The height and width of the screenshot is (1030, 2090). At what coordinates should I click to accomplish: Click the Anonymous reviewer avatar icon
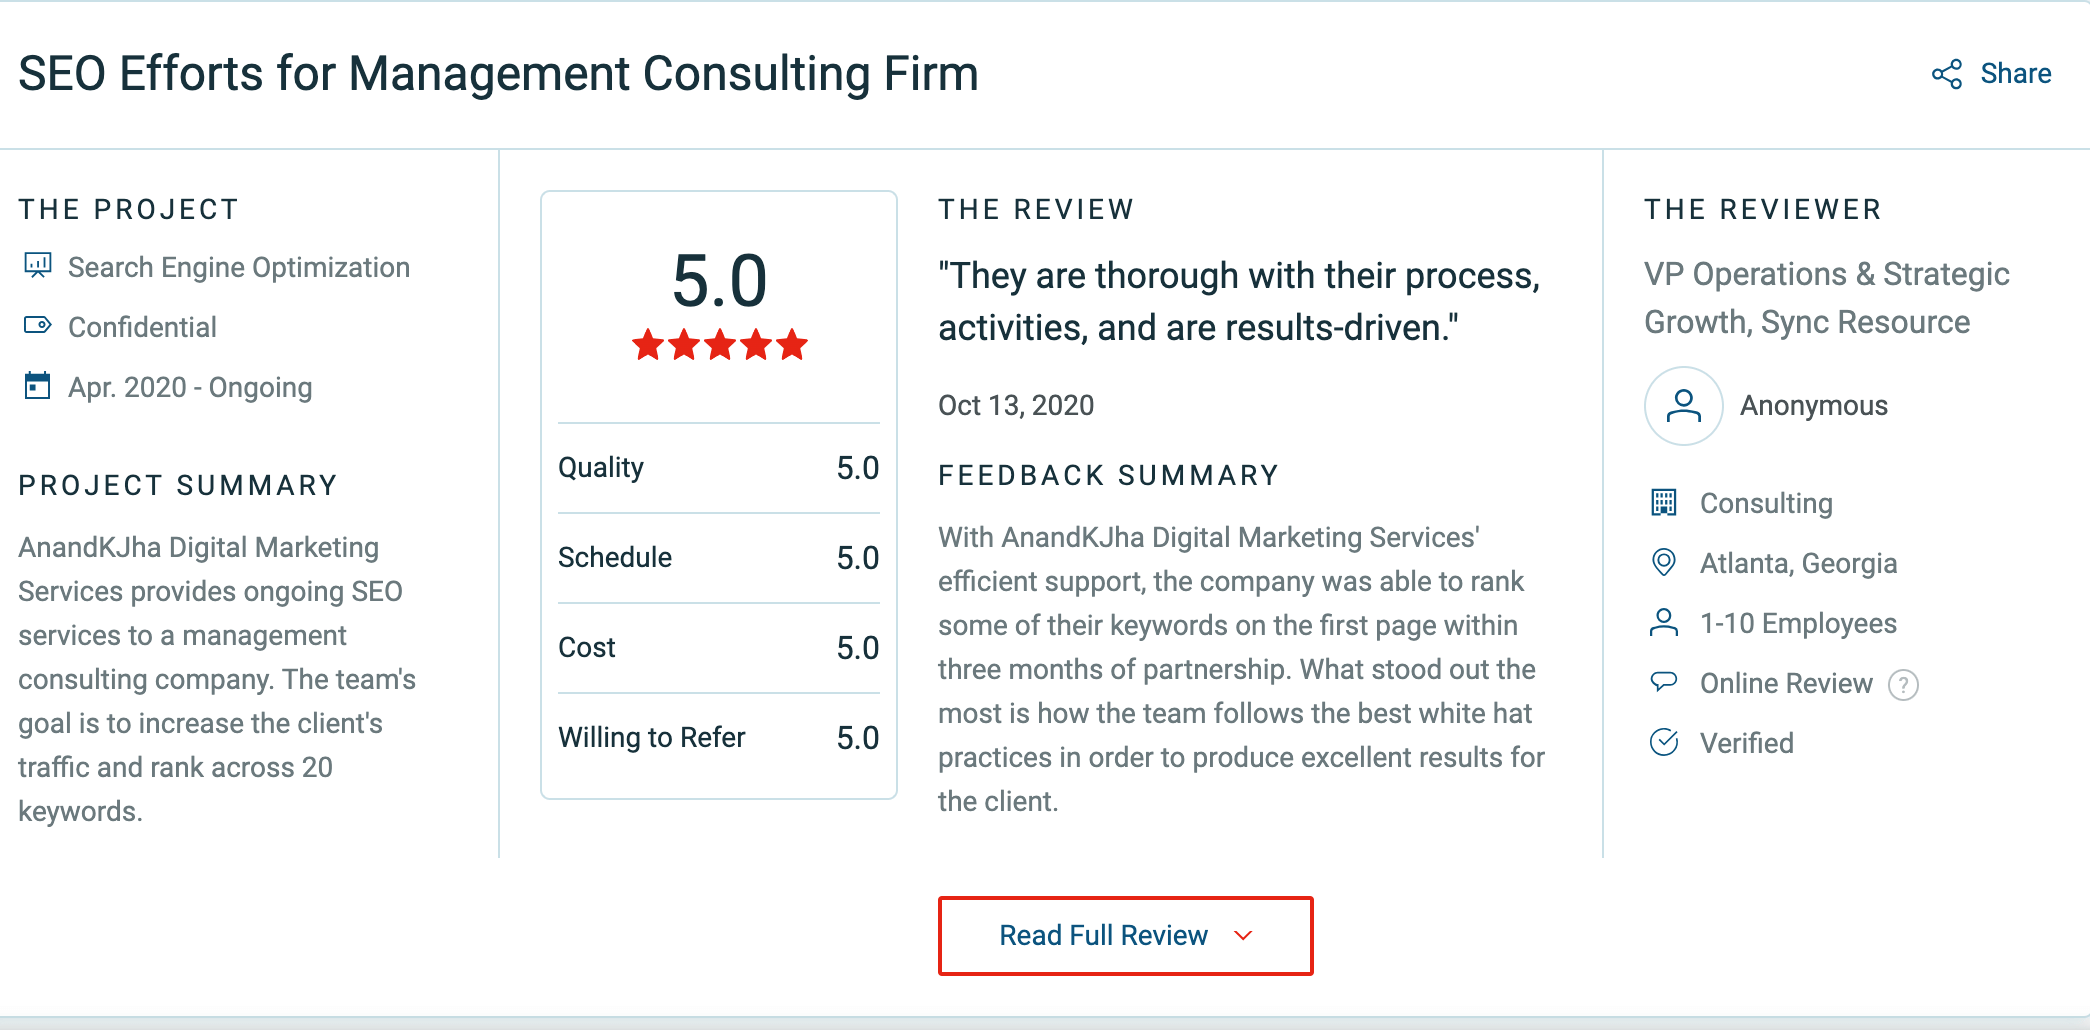[x=1683, y=405]
